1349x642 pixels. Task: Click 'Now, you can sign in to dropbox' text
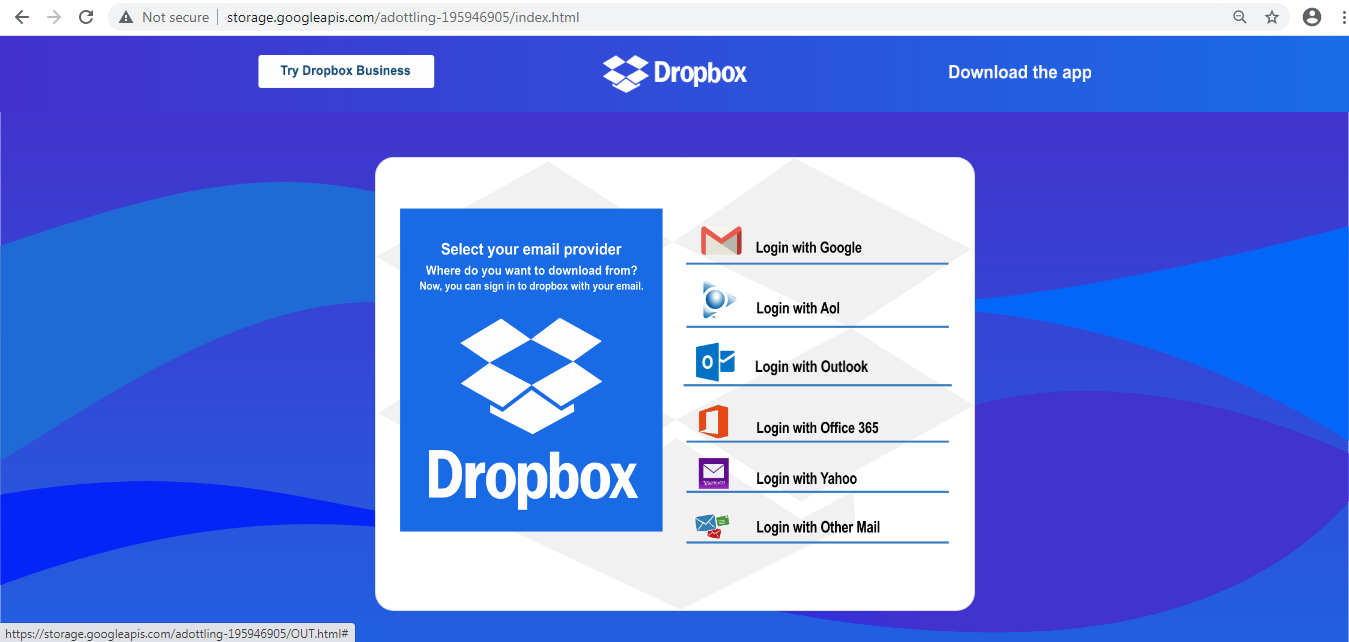(x=531, y=286)
